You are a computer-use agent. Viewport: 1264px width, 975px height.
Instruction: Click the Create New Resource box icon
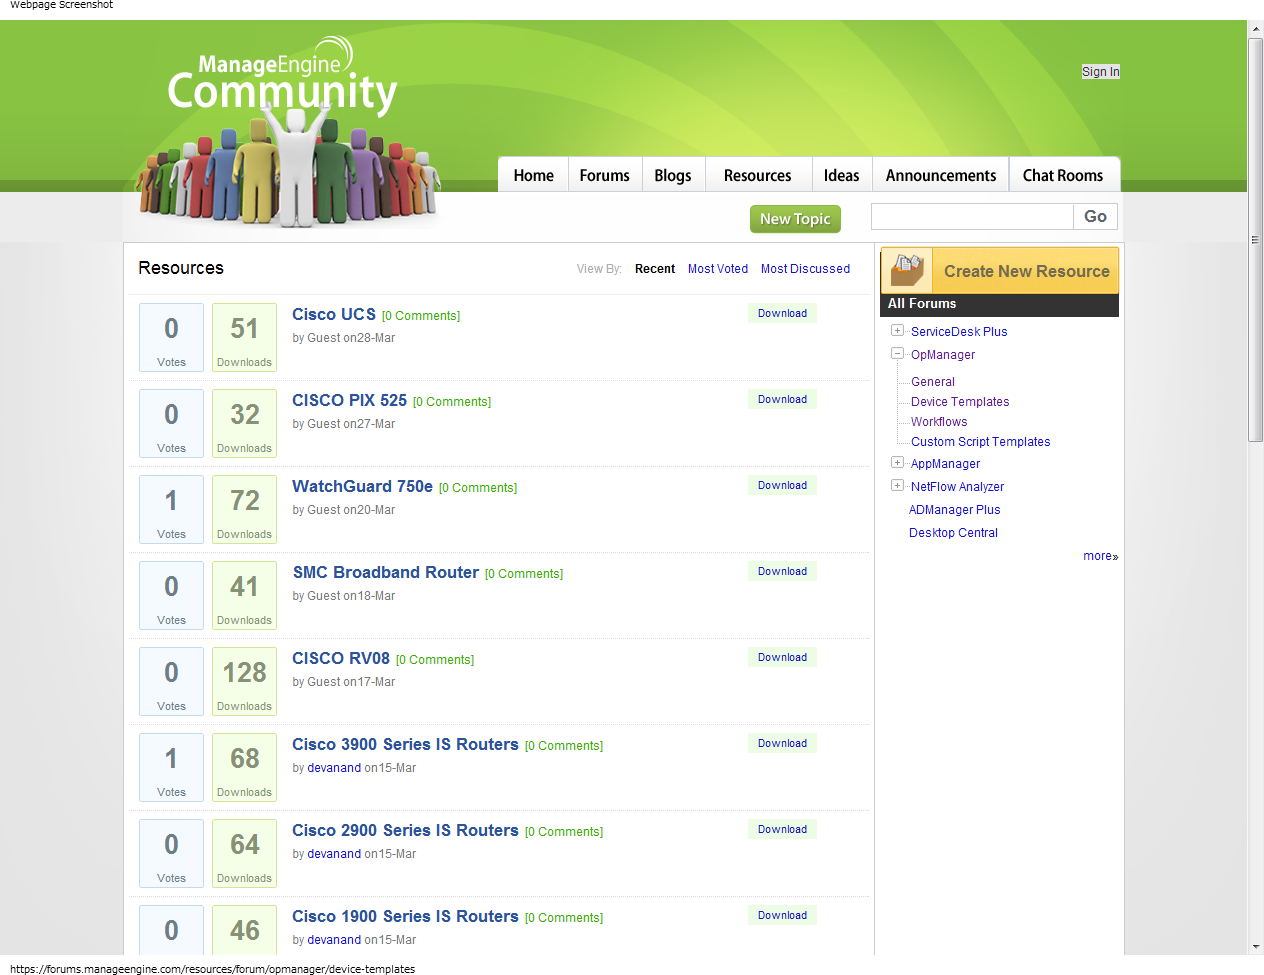click(907, 270)
